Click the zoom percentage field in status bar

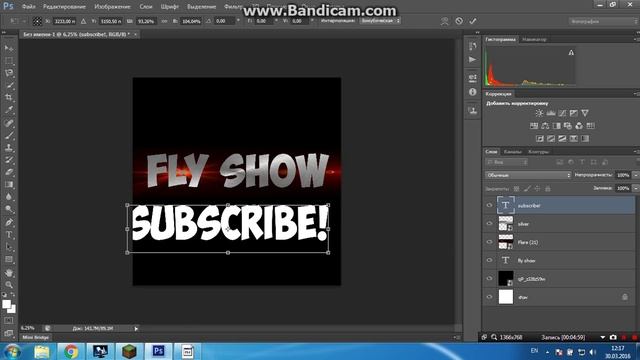coord(28,328)
